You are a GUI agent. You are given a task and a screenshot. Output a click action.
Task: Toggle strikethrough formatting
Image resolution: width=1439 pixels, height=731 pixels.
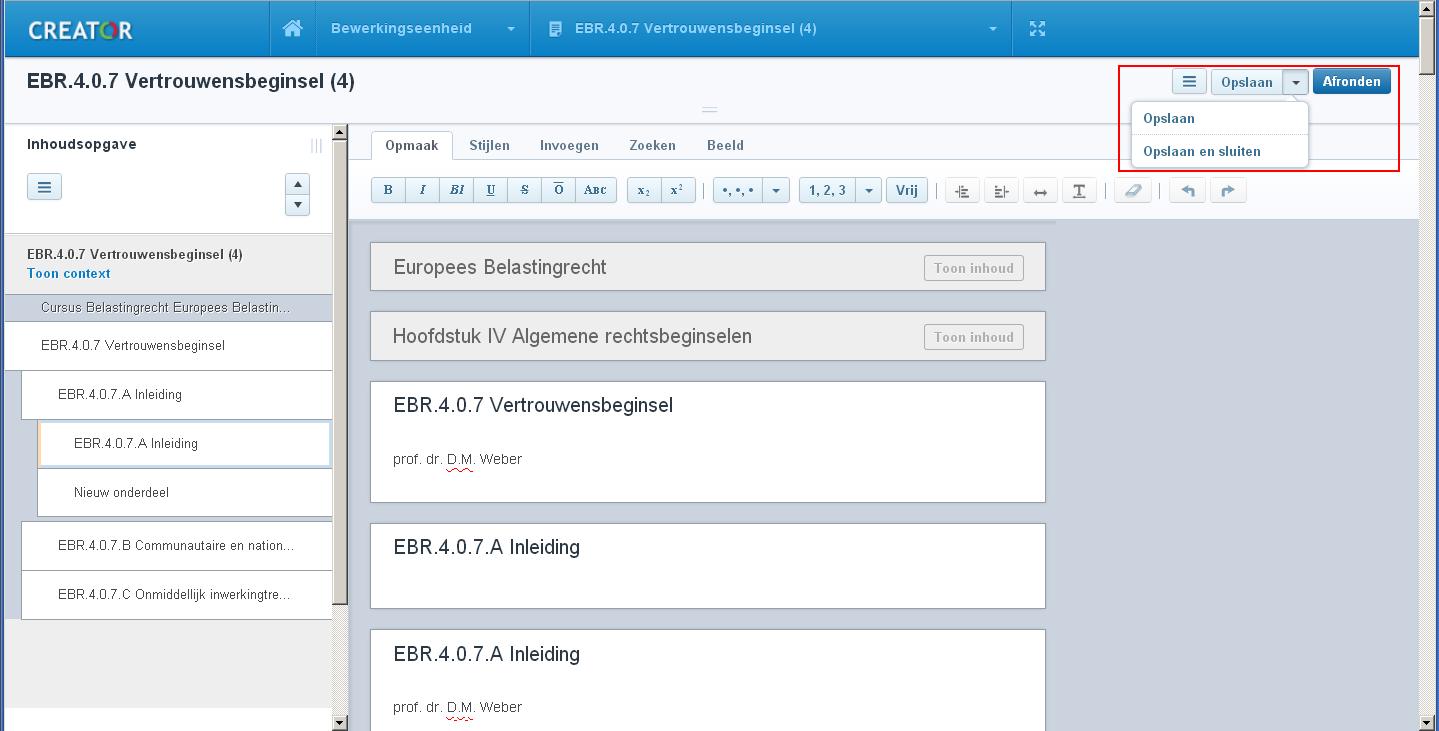524,190
